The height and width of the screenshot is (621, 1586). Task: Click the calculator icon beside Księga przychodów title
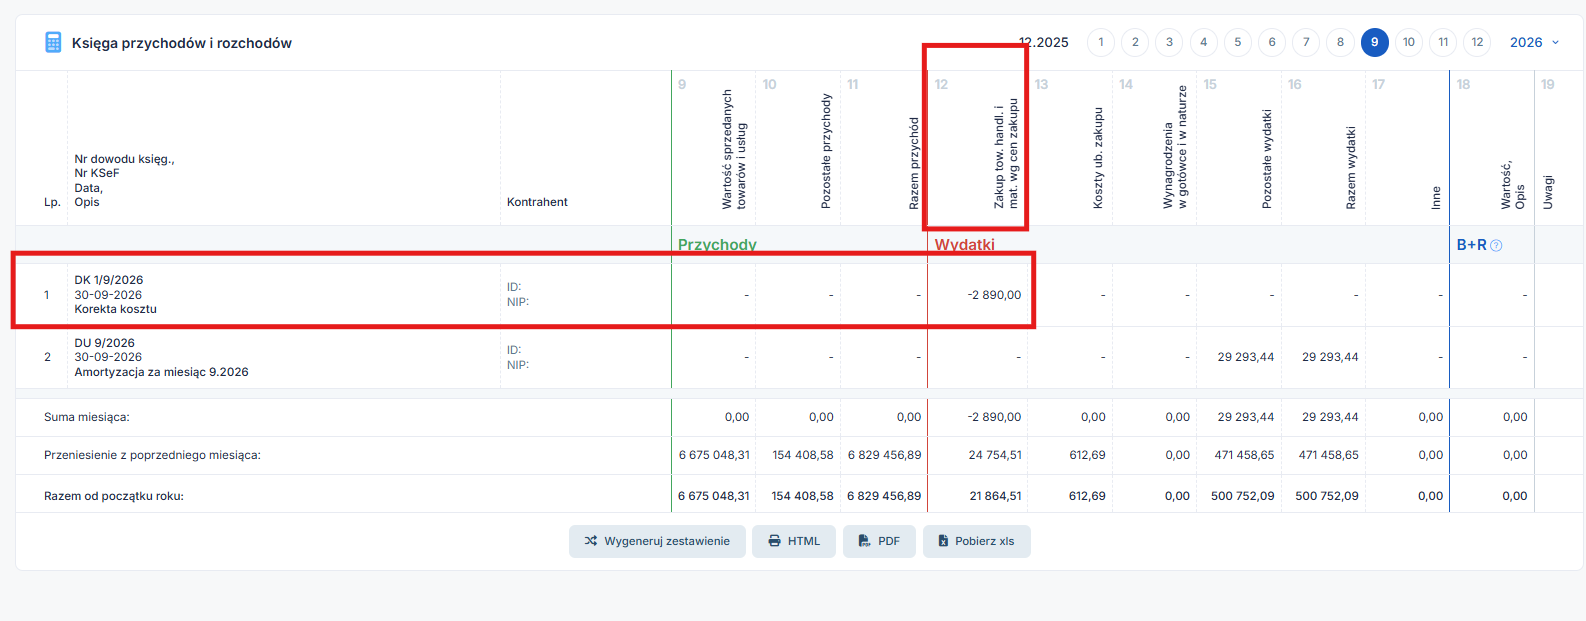53,42
